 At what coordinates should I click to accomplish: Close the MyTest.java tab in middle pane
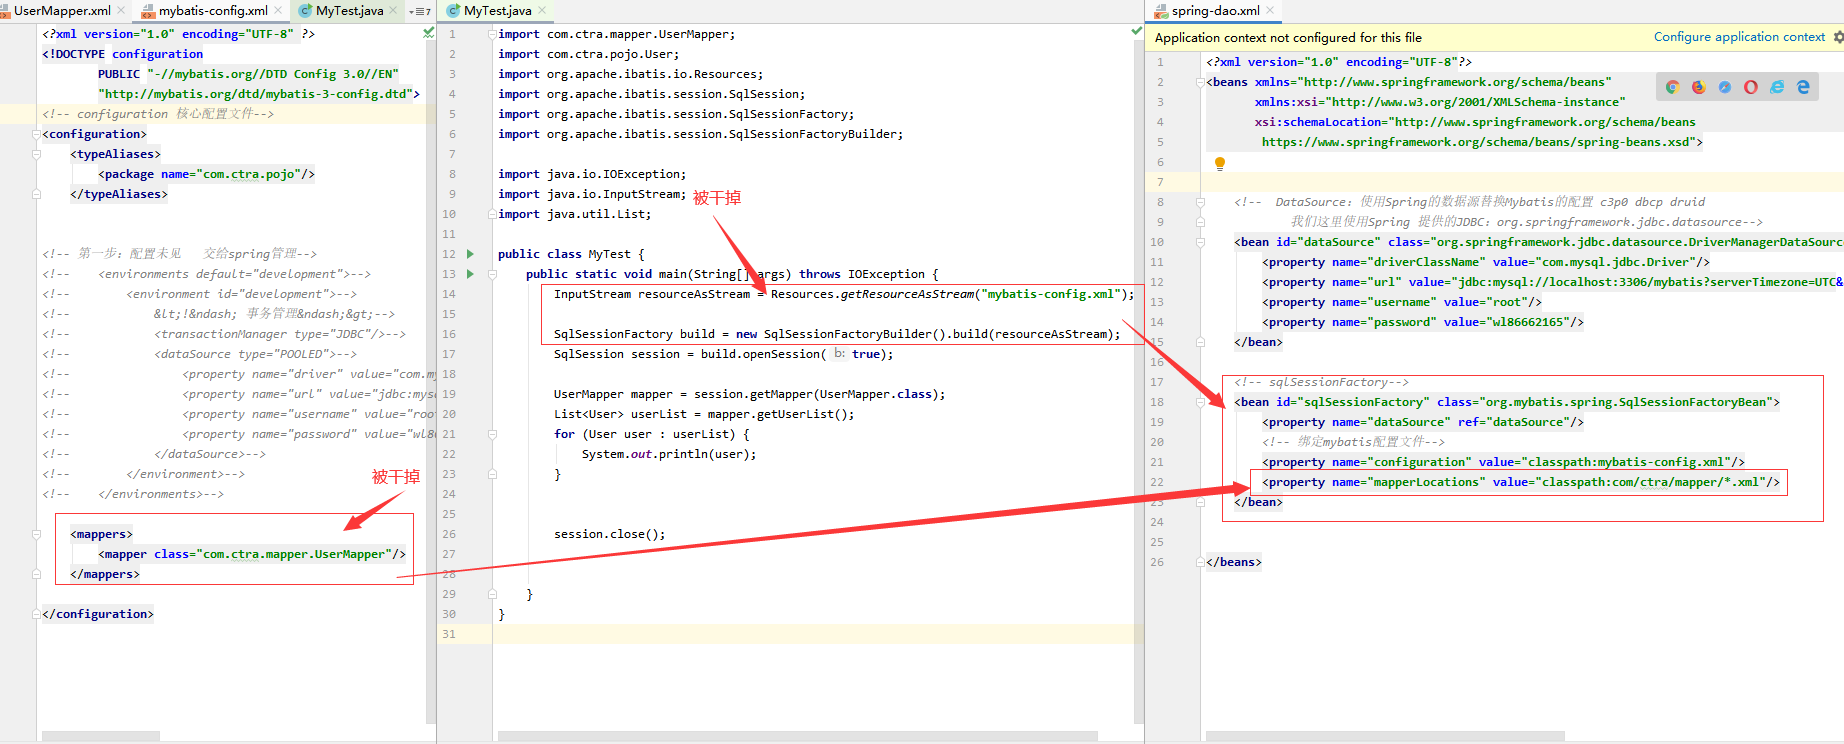click(542, 11)
